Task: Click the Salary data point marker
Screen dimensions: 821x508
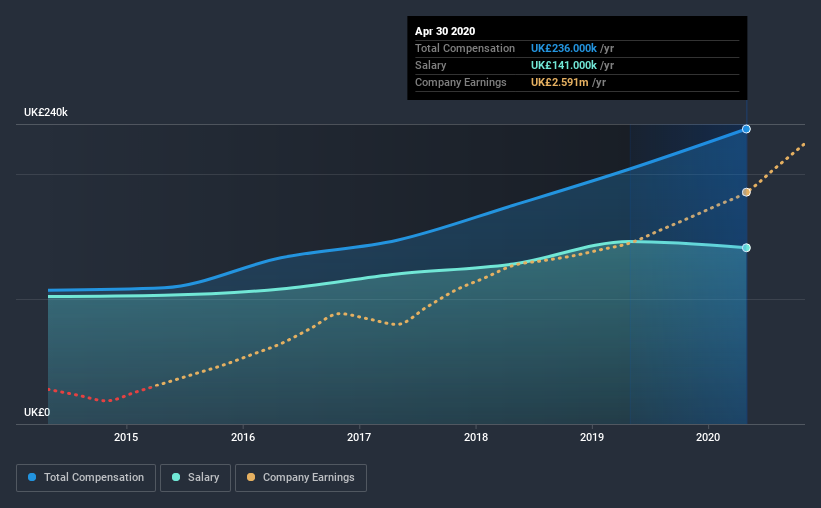Action: click(x=746, y=248)
